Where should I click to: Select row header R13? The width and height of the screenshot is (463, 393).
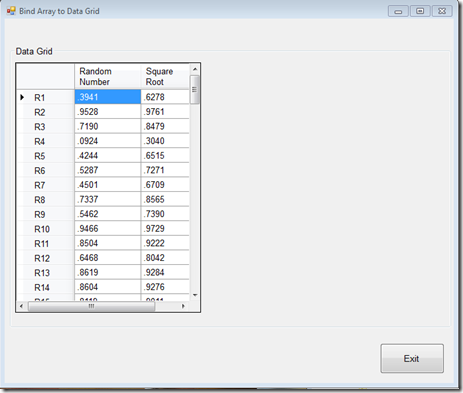point(45,273)
